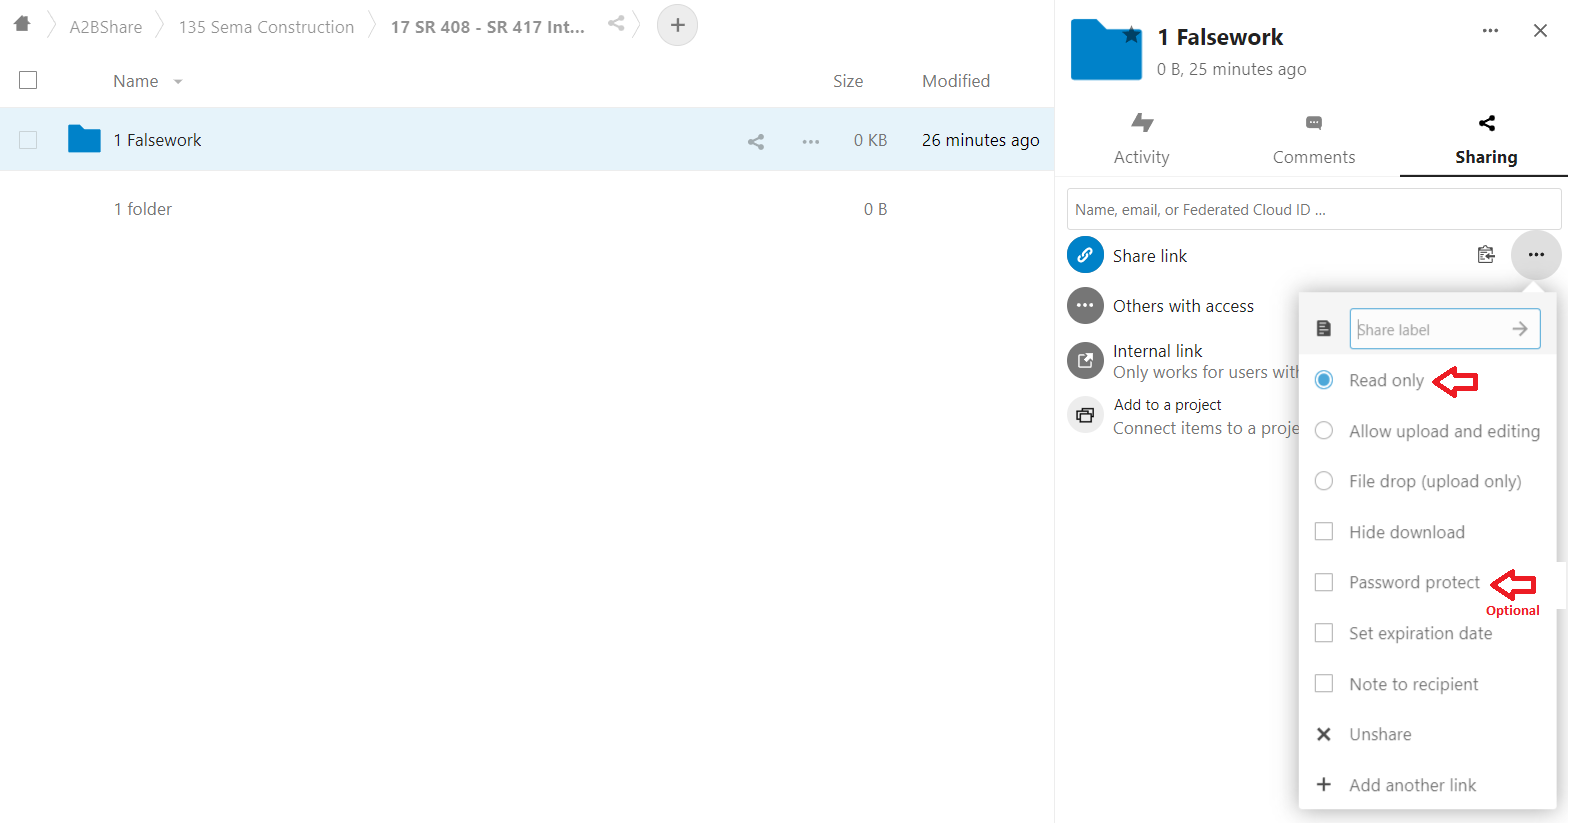Switch to the Activity tab
Image resolution: width=1570 pixels, height=823 pixels.
1141,139
